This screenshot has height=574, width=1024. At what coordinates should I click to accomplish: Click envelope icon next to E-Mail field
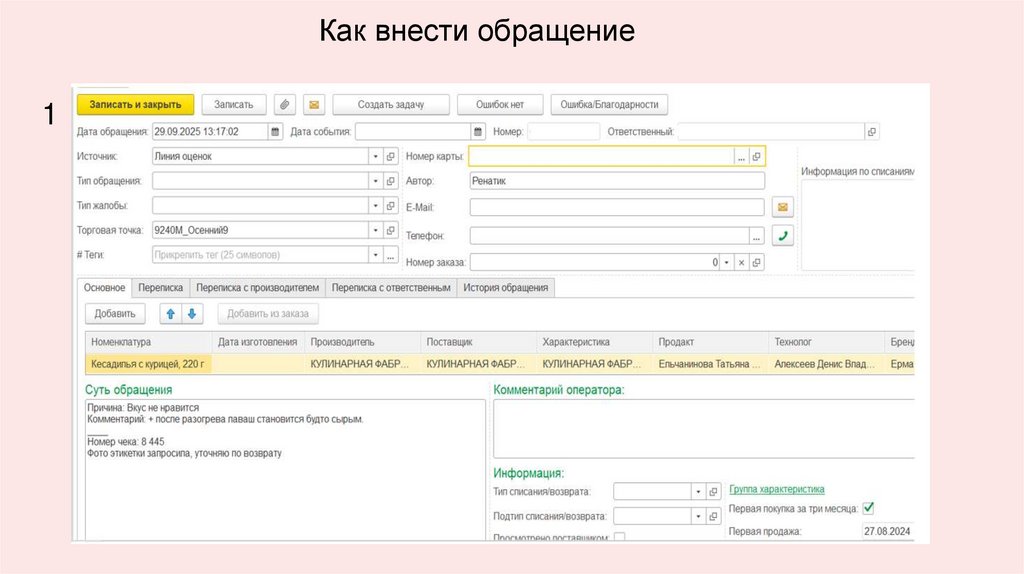pos(782,208)
